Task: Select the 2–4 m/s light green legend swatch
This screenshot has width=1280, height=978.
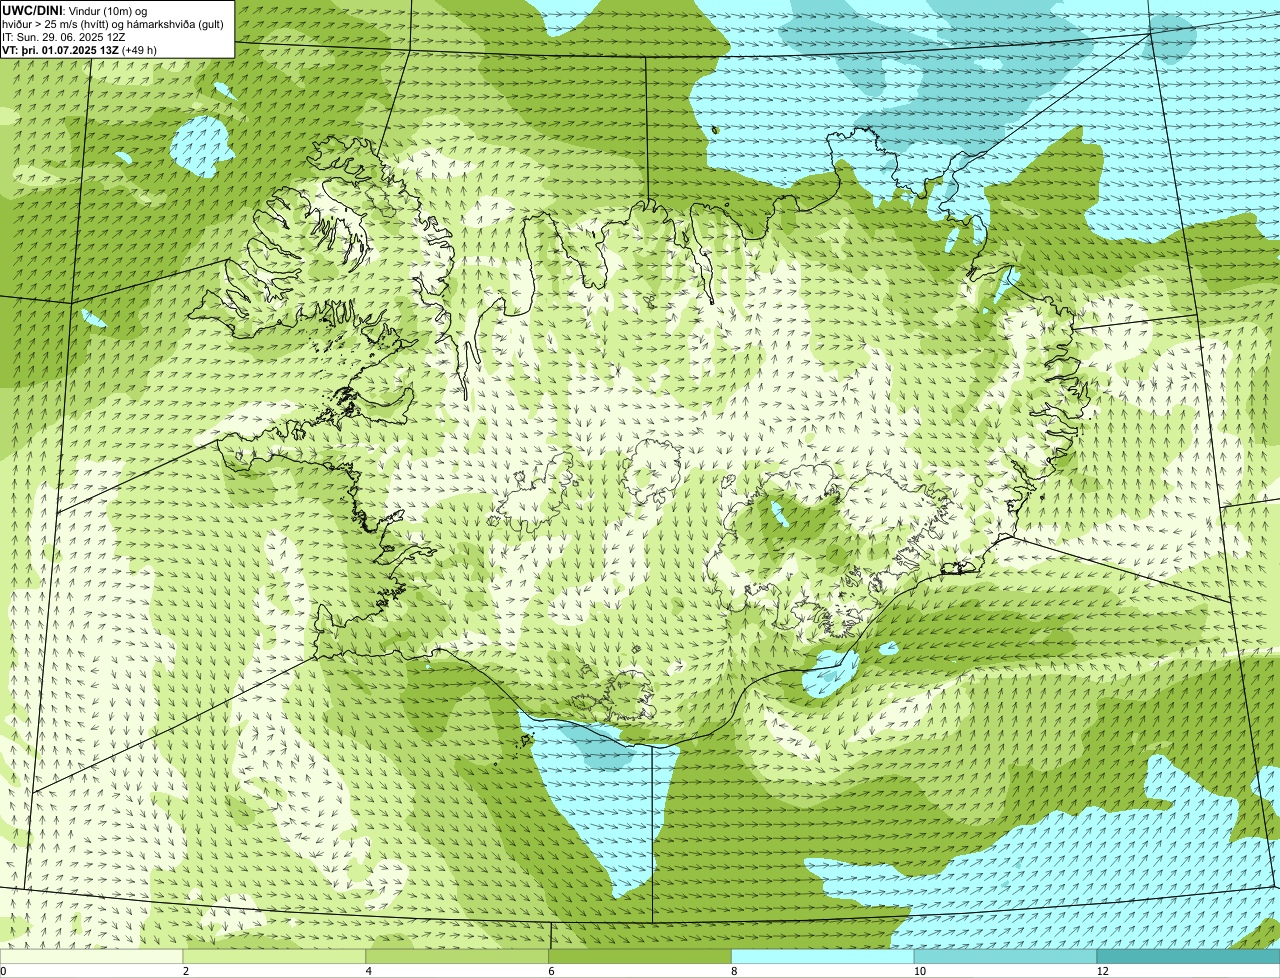Action: [x=274, y=956]
